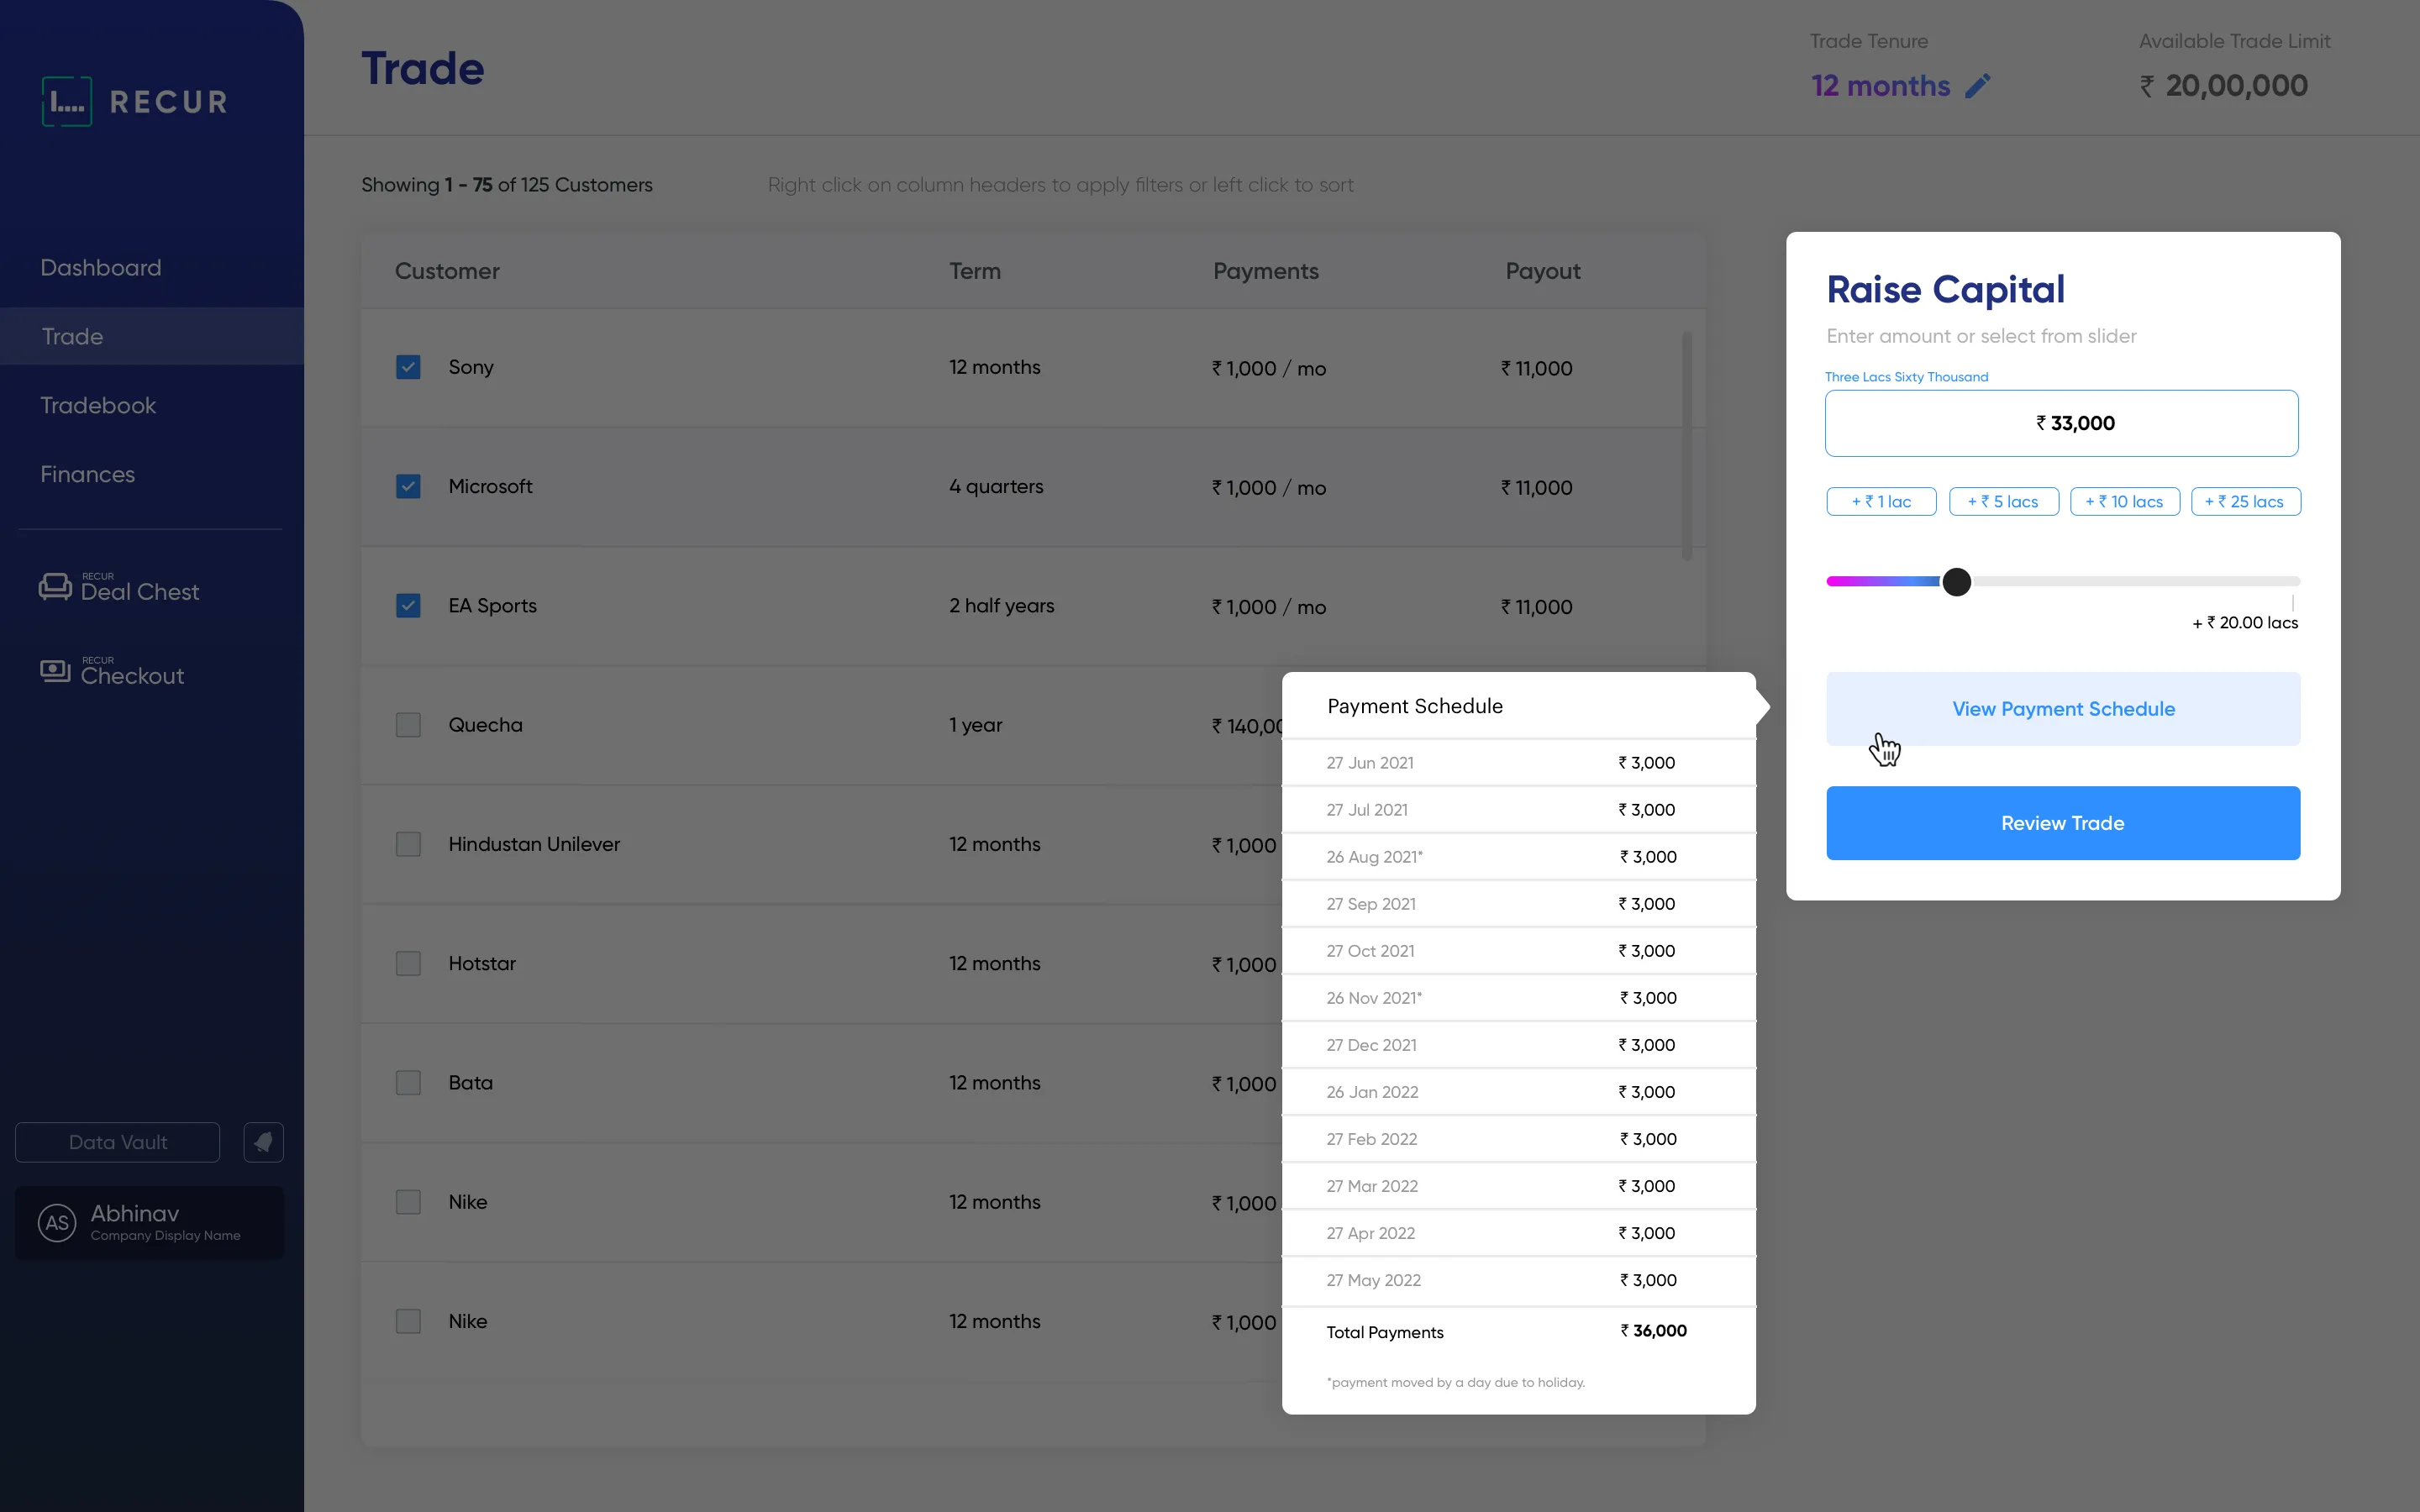Click the amount input showing ₹33,000
Viewport: 2420px width, 1512px height.
click(2062, 422)
